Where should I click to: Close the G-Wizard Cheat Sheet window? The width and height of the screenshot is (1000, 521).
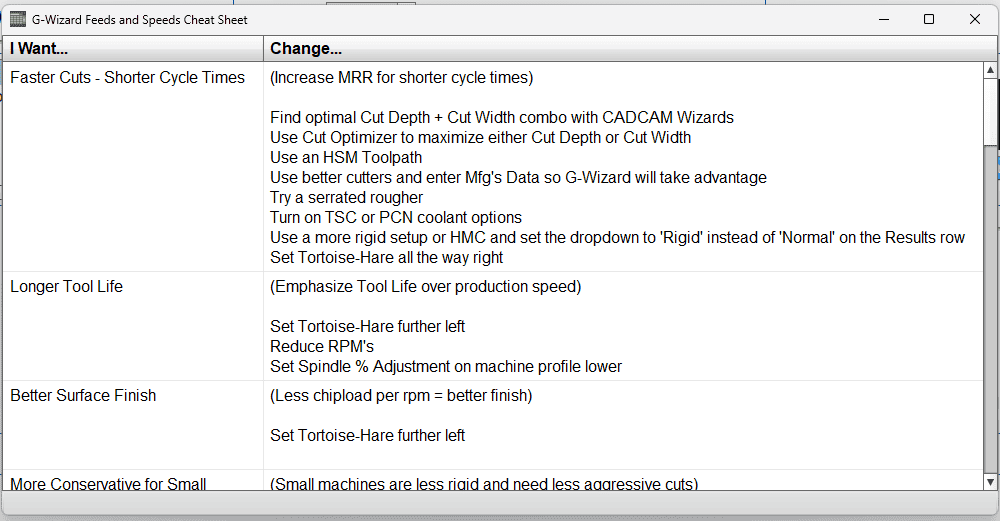pos(975,19)
